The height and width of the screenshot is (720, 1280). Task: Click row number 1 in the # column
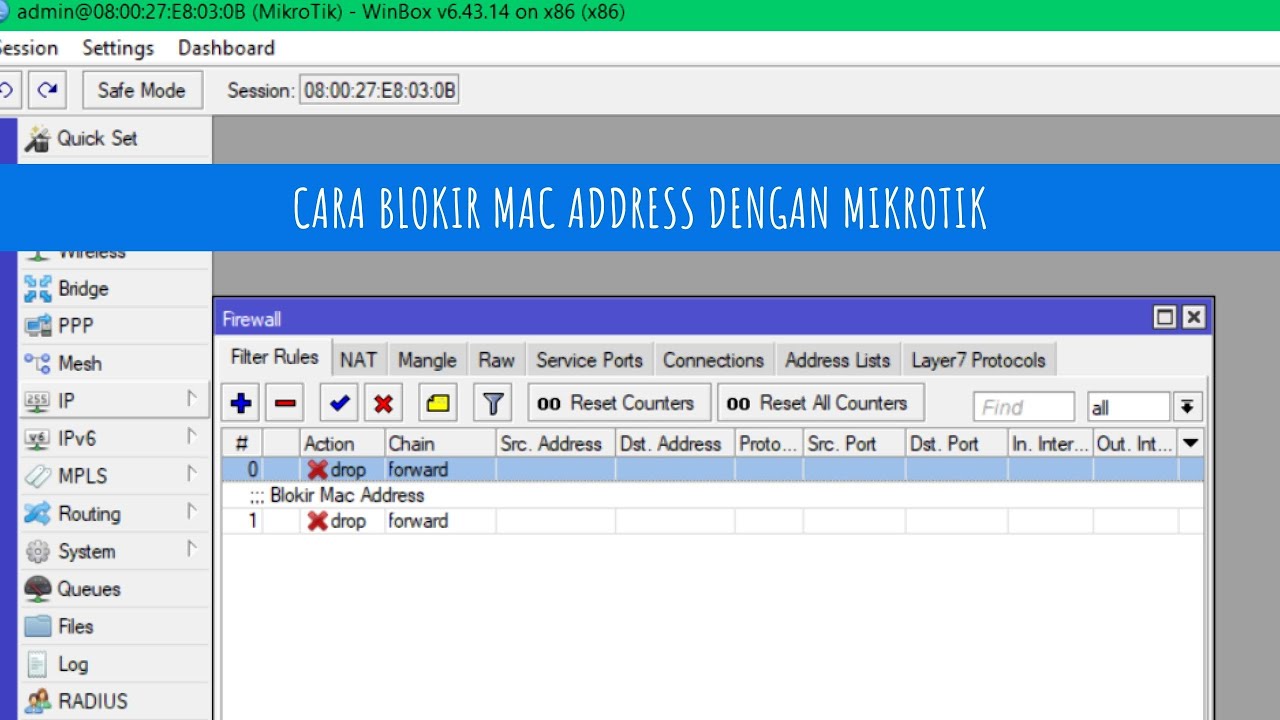[x=242, y=521]
